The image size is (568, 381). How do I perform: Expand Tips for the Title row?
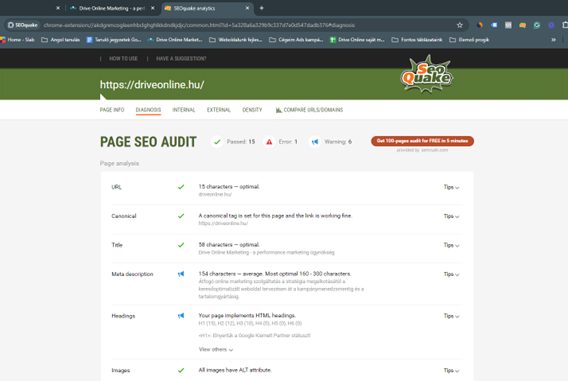coord(451,245)
